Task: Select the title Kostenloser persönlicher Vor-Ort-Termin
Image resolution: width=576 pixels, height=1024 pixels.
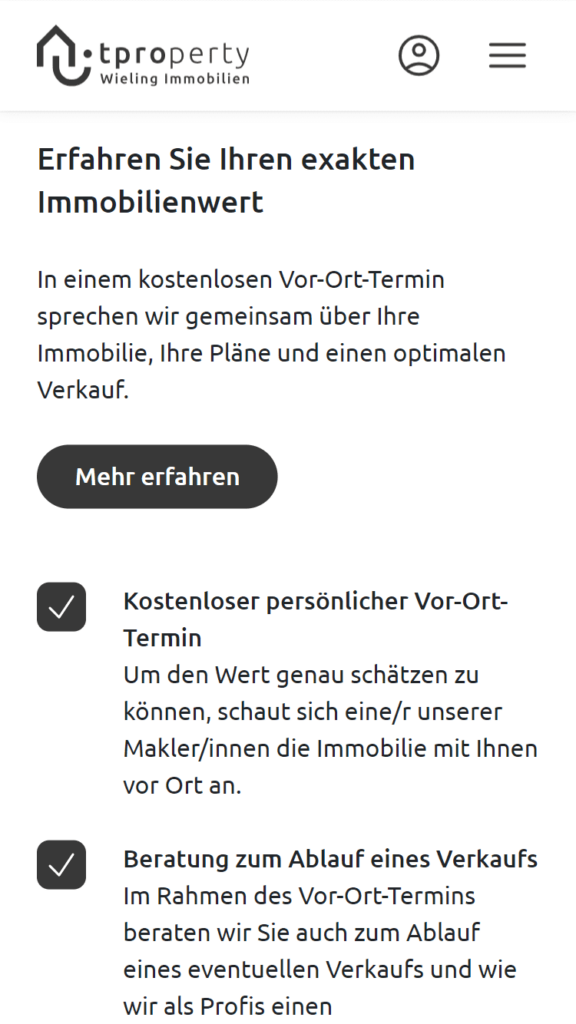Action: (x=315, y=619)
